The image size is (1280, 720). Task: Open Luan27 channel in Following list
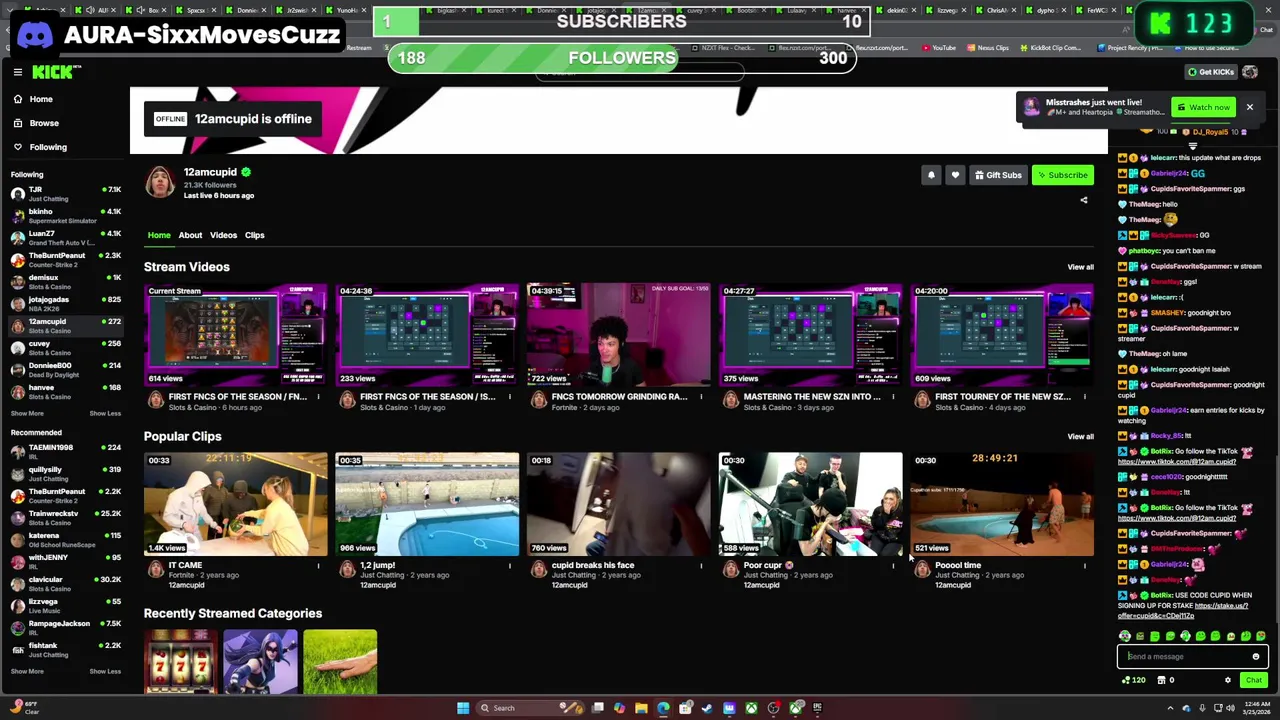65,237
